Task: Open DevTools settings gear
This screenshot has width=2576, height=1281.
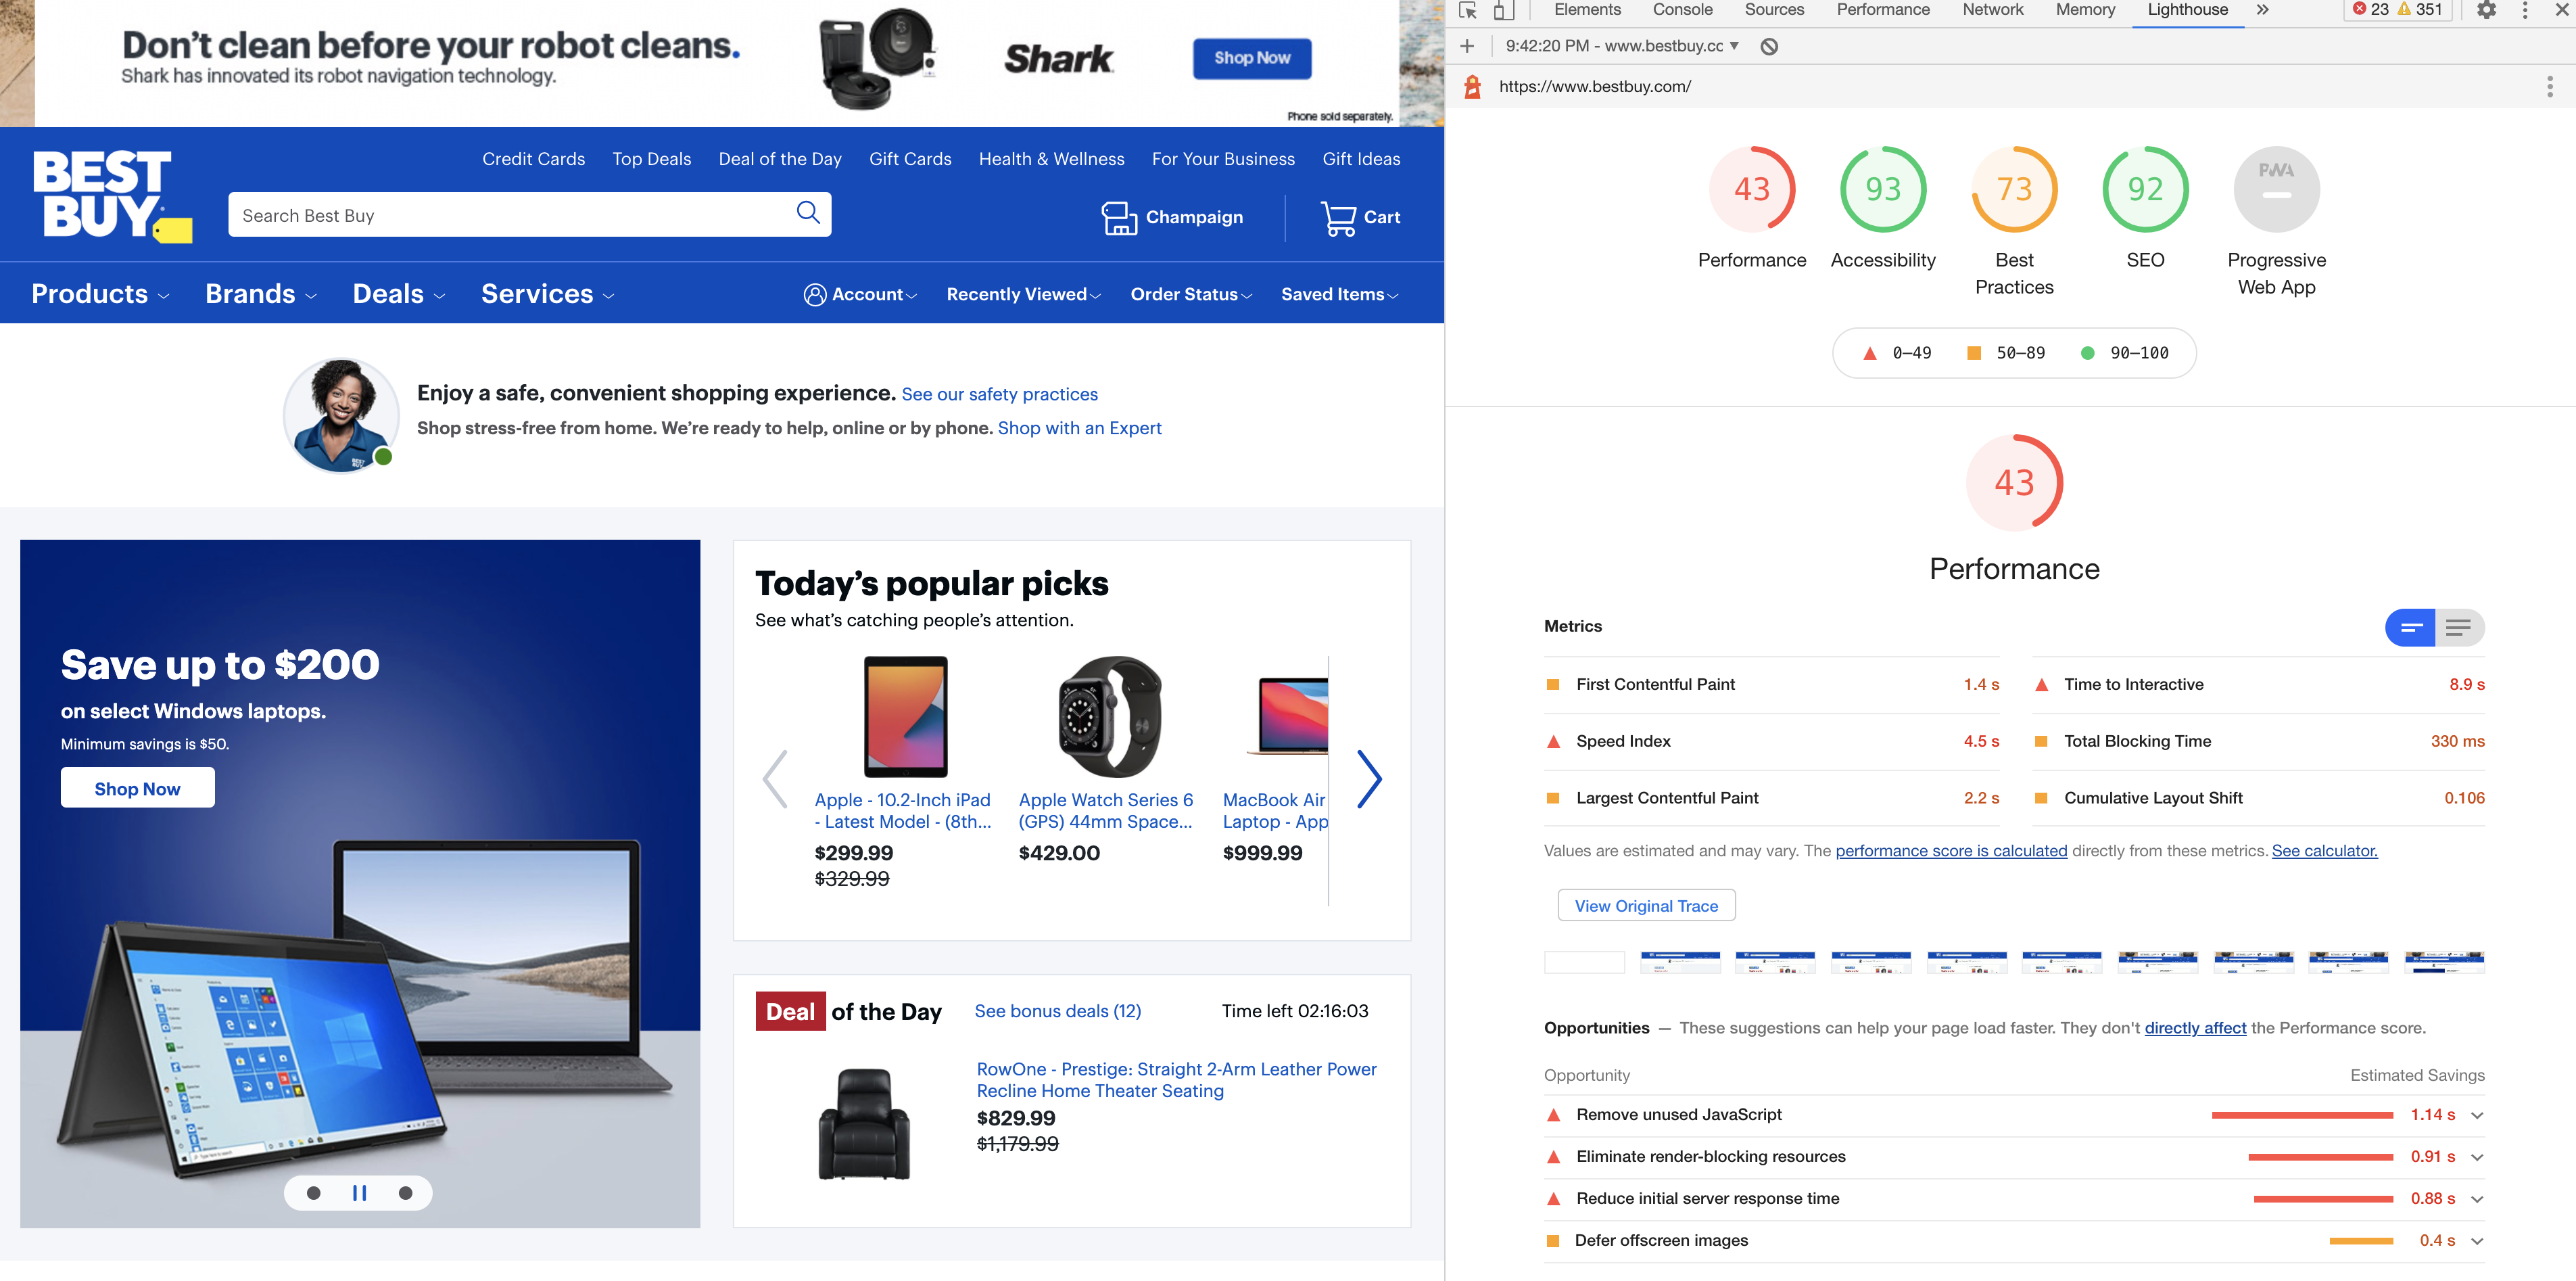Action: click(2486, 10)
